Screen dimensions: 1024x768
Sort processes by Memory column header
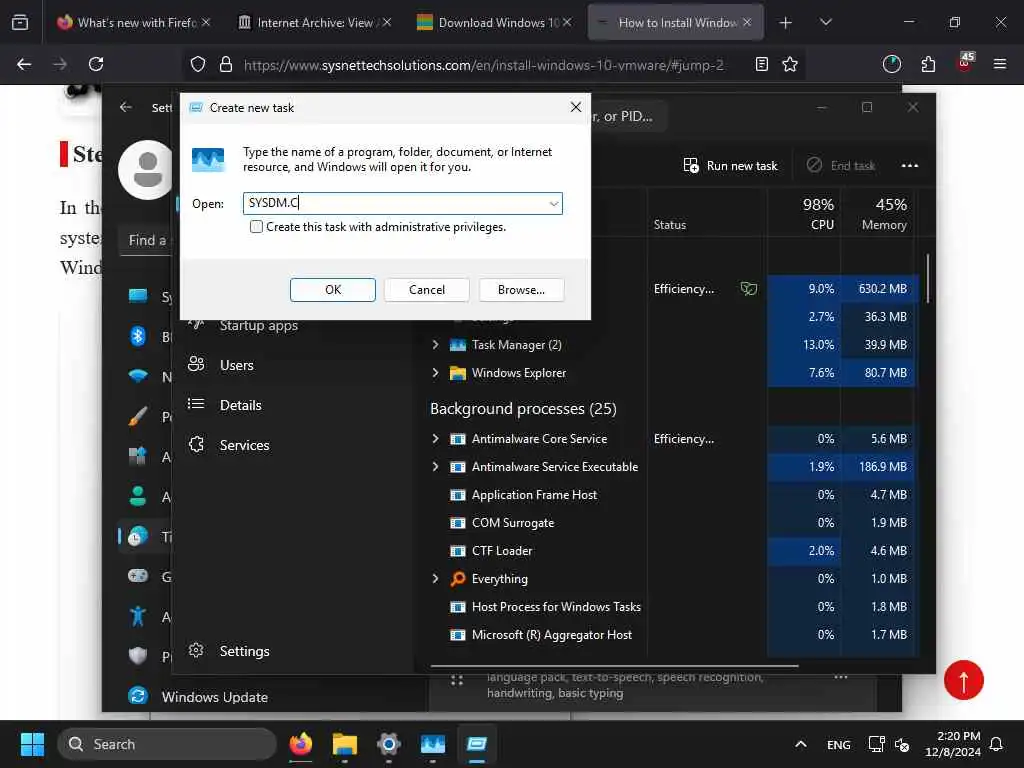coord(878,214)
